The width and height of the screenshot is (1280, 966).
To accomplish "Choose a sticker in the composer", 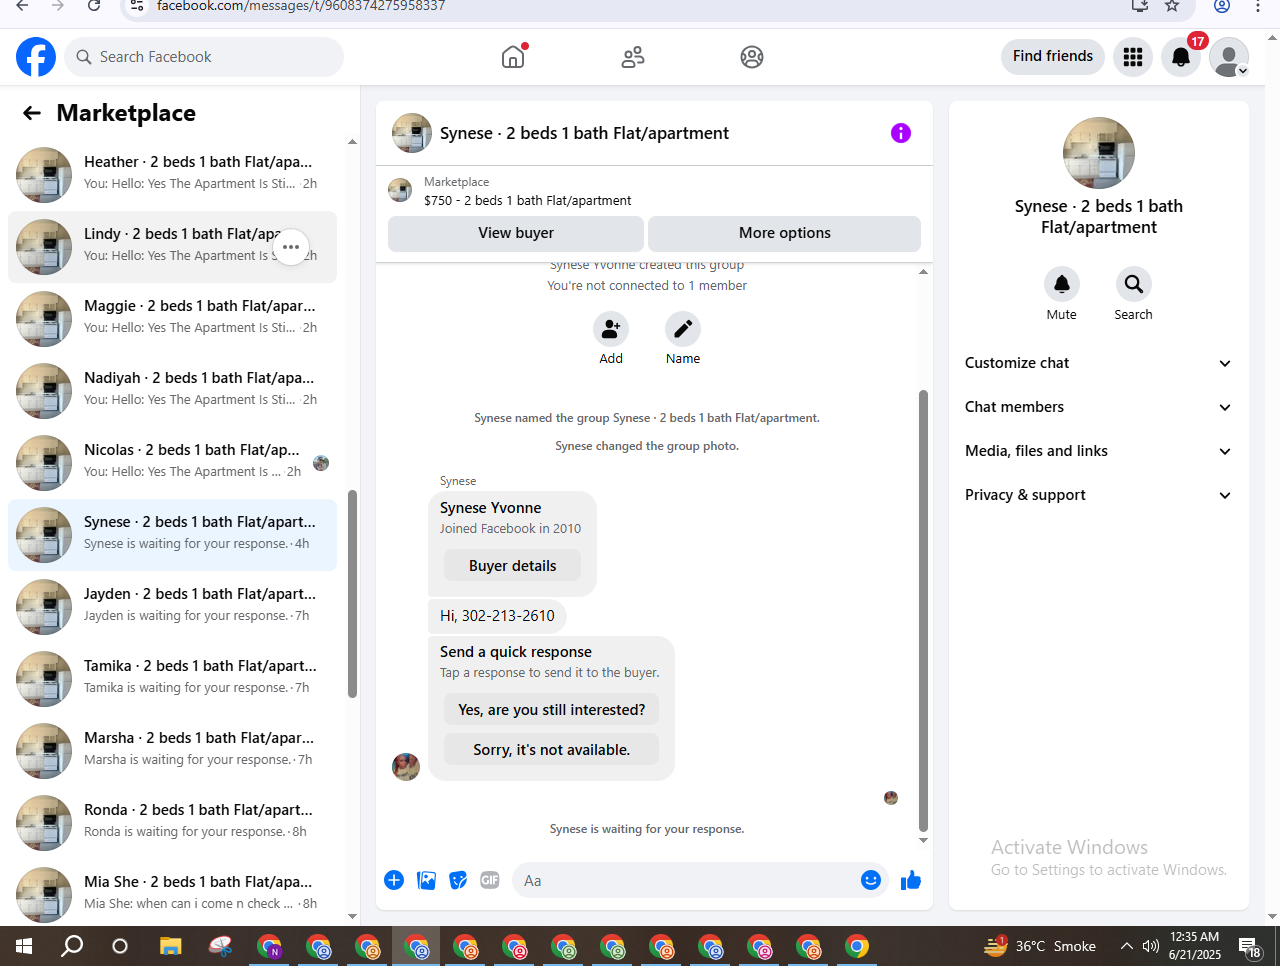I will pos(458,880).
